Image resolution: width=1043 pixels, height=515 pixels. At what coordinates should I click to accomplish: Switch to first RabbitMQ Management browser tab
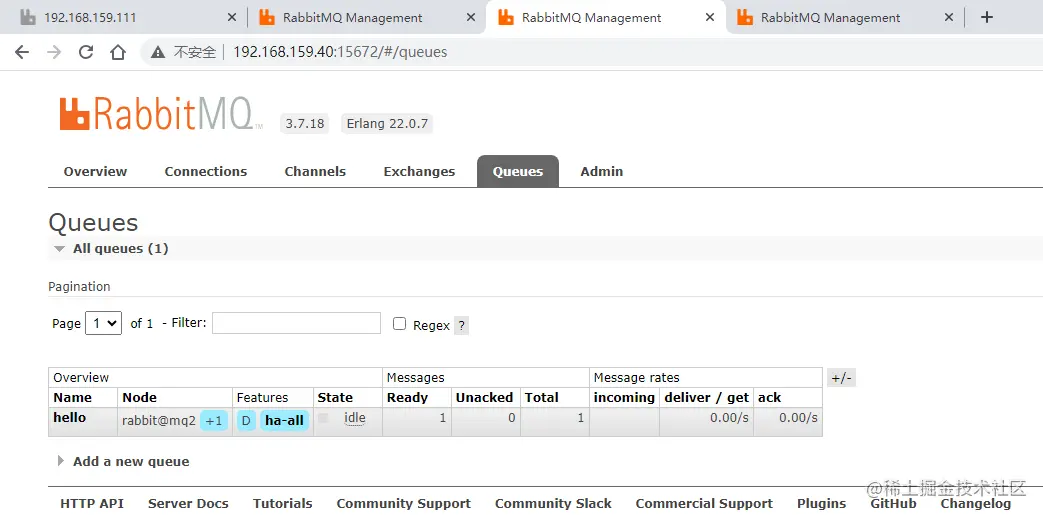364,18
